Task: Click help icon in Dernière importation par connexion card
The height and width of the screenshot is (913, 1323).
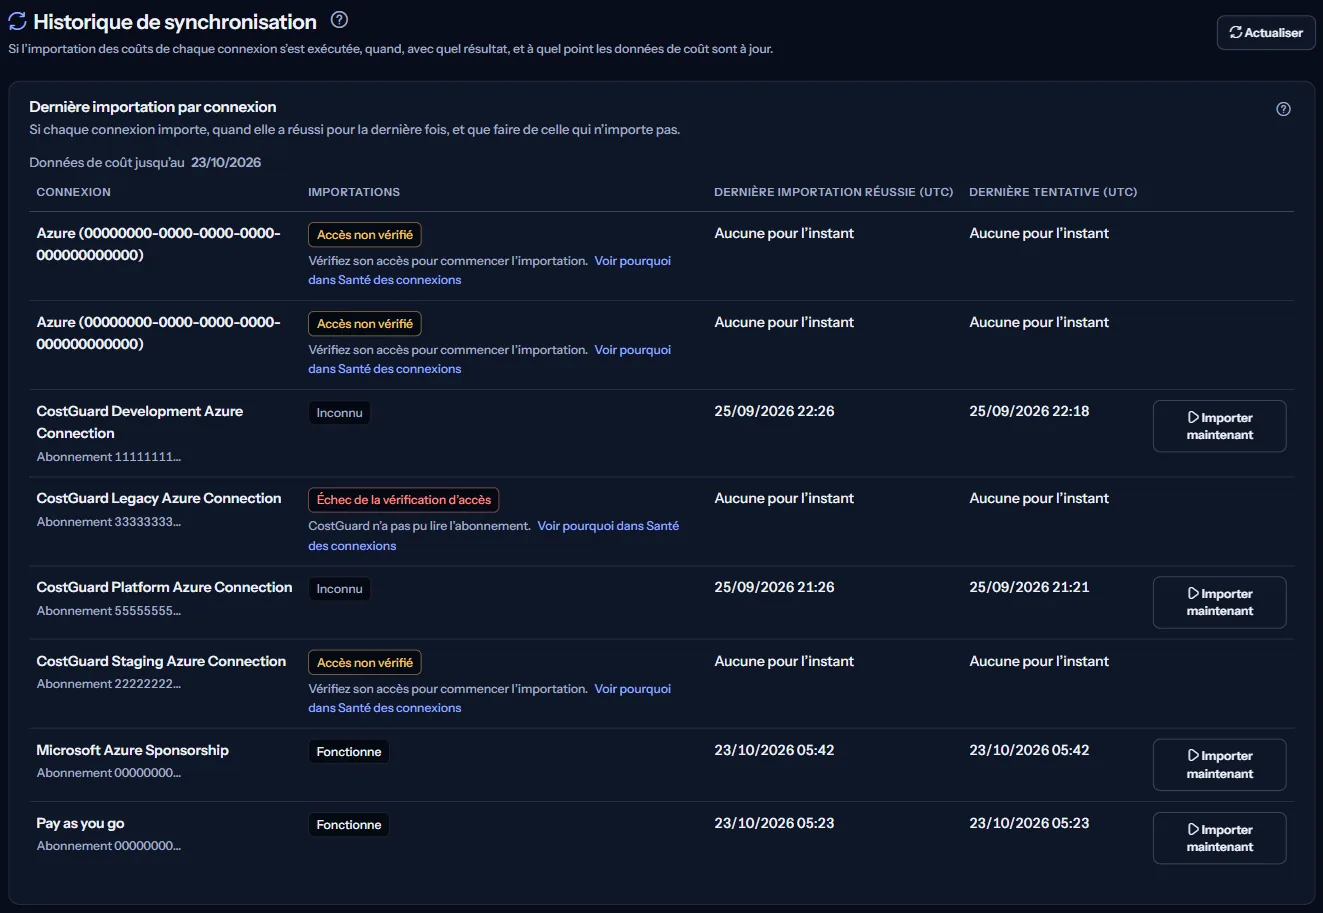Action: tap(1283, 109)
